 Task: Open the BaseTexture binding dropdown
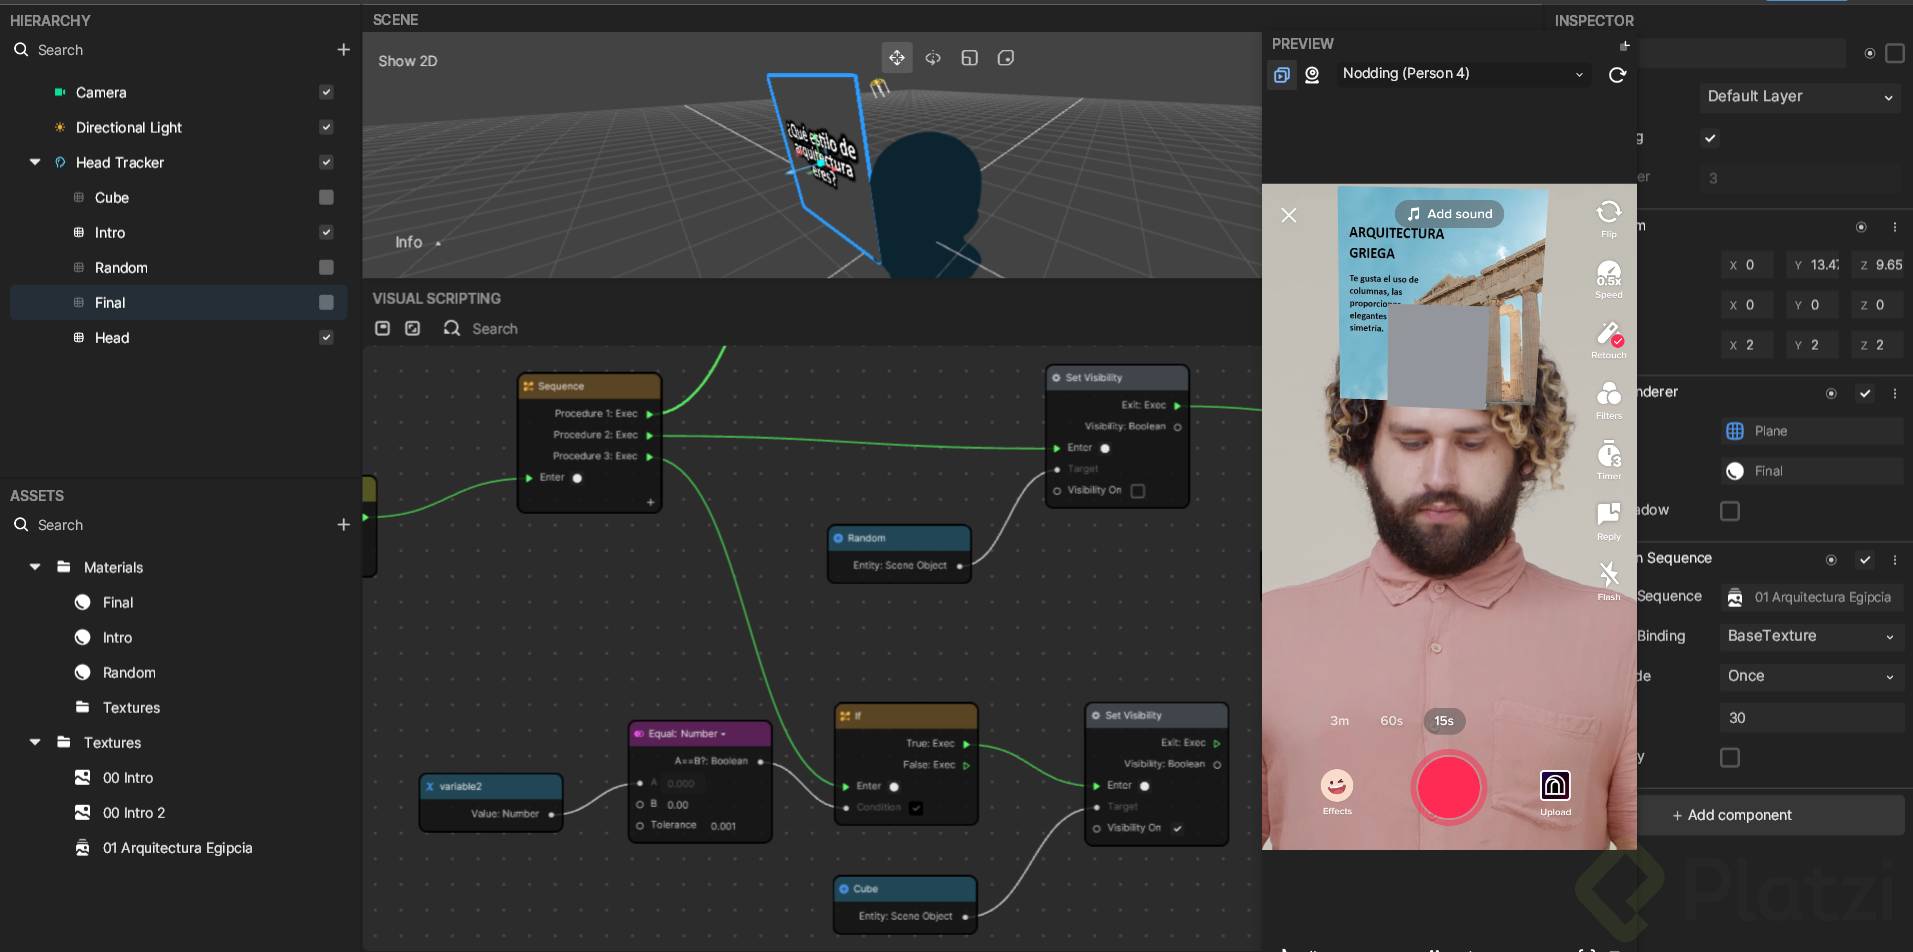(1809, 636)
